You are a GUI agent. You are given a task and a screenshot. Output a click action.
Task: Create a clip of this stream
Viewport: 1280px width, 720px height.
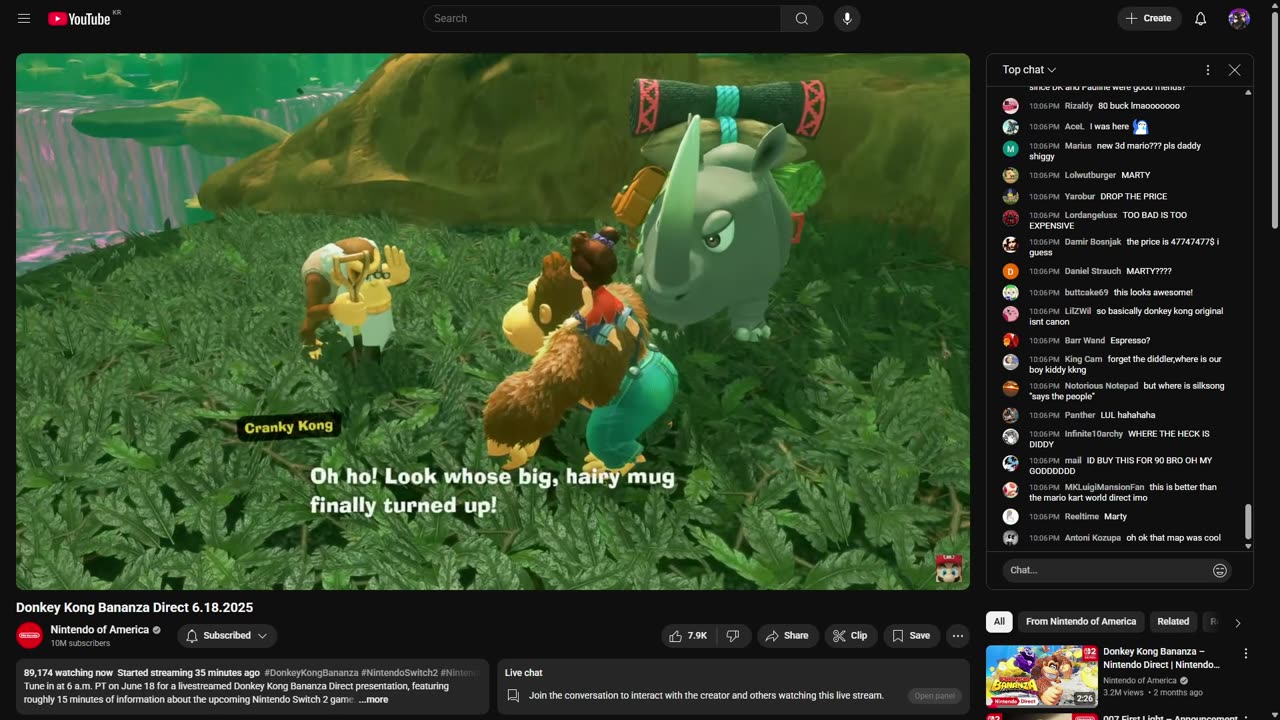[x=851, y=636]
